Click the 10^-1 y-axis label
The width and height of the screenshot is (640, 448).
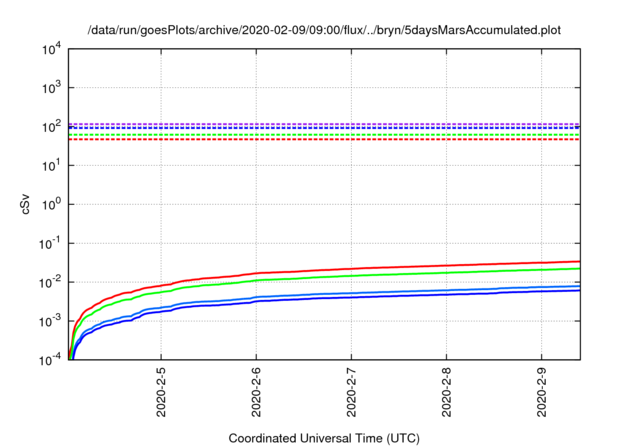[49, 243]
